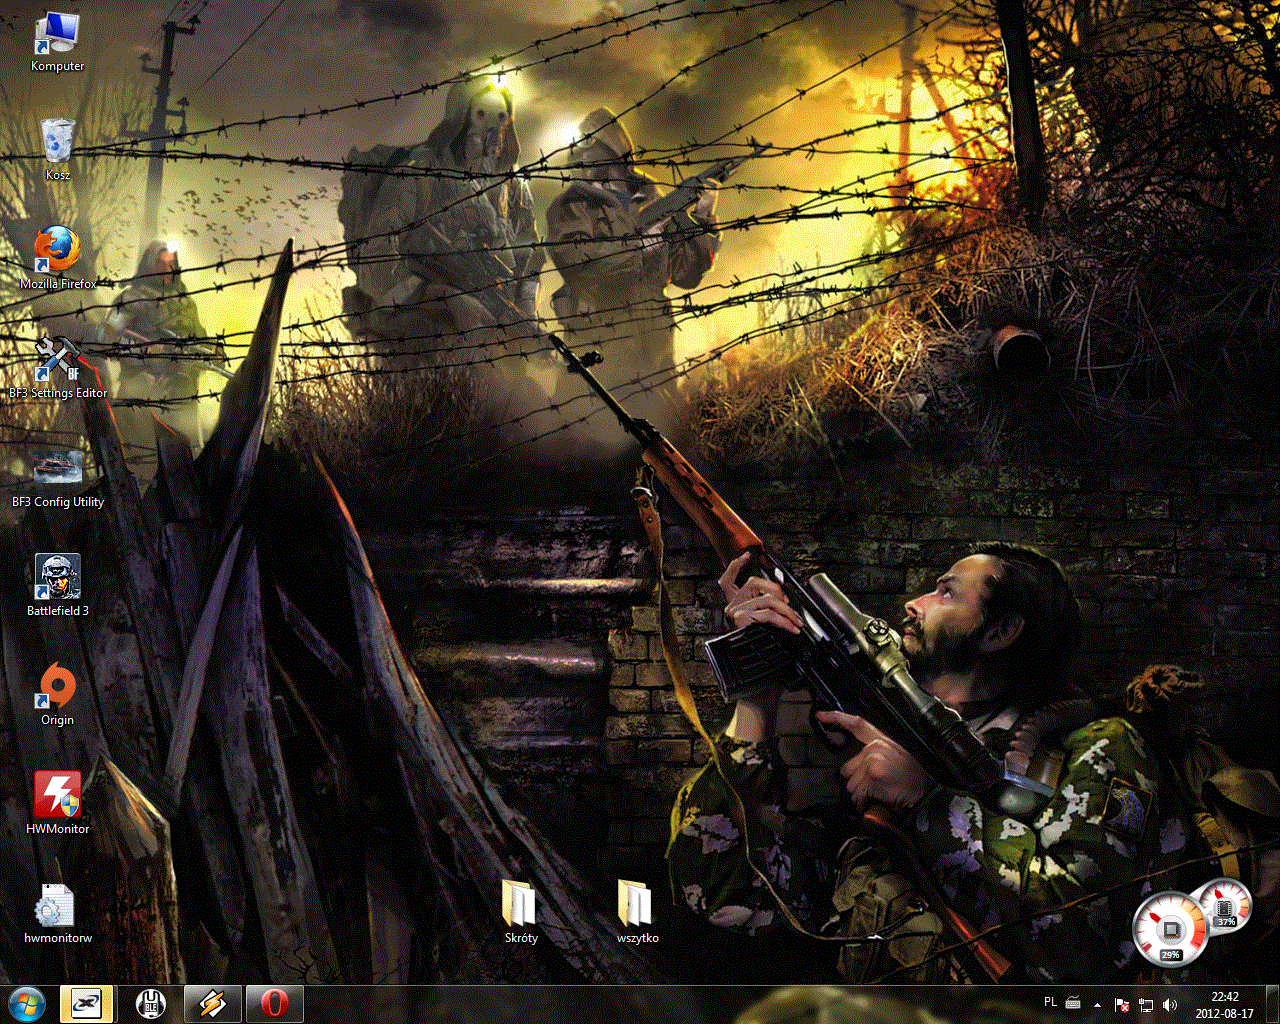The image size is (1280, 1024).
Task: Launch Mozilla Firefox from the desktop
Action: click(x=57, y=258)
